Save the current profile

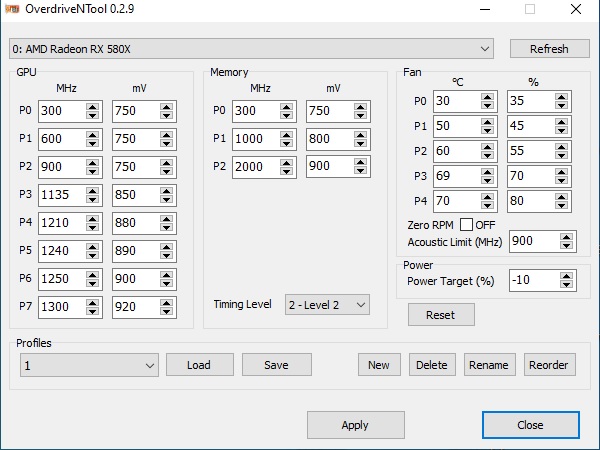pos(277,365)
